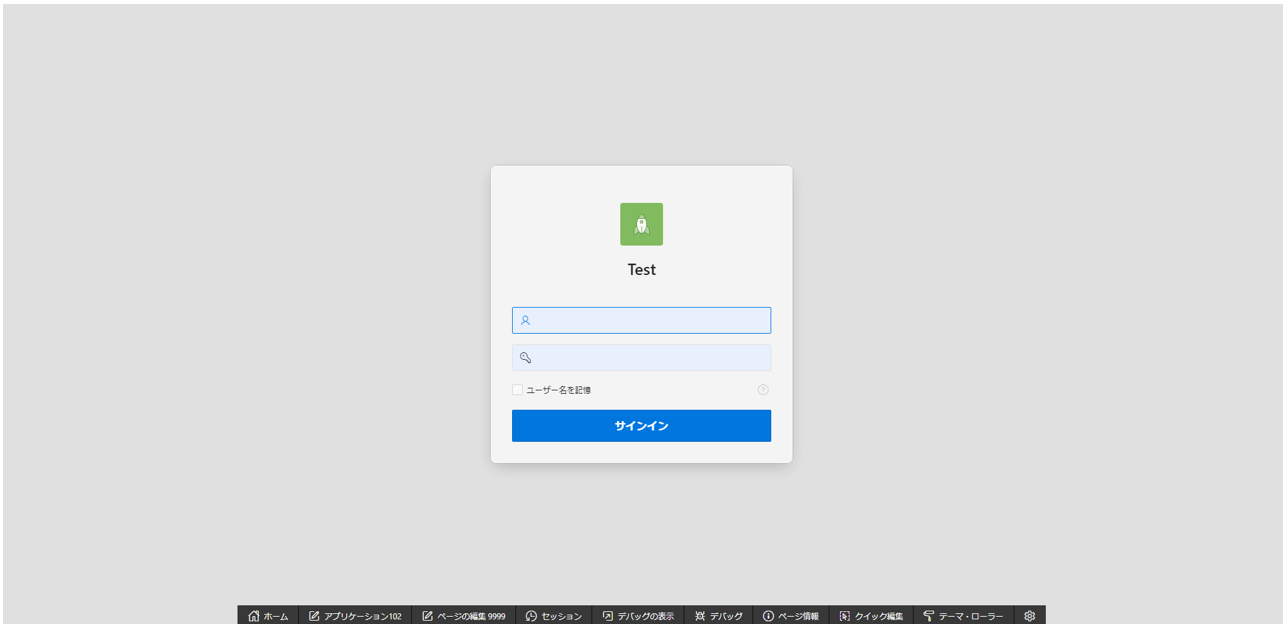Select ページの編集 9999 on the toolbar

(465, 615)
